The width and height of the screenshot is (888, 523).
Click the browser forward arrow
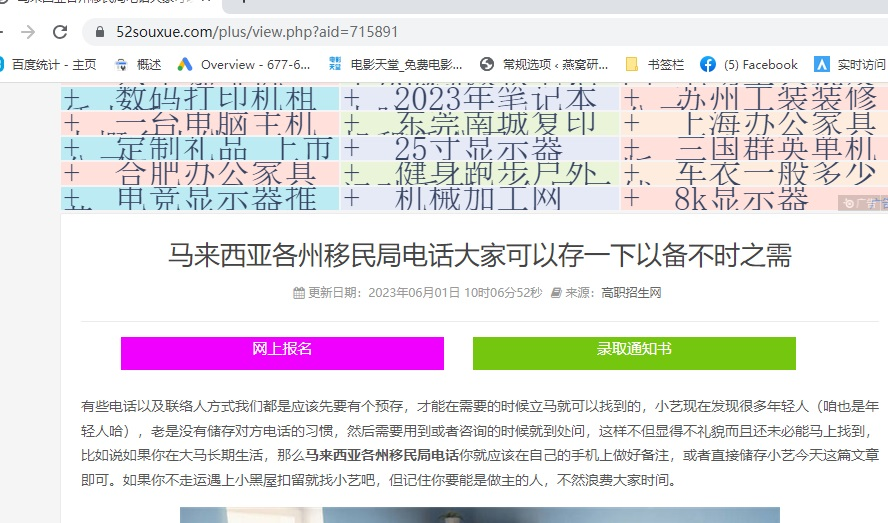click(28, 32)
